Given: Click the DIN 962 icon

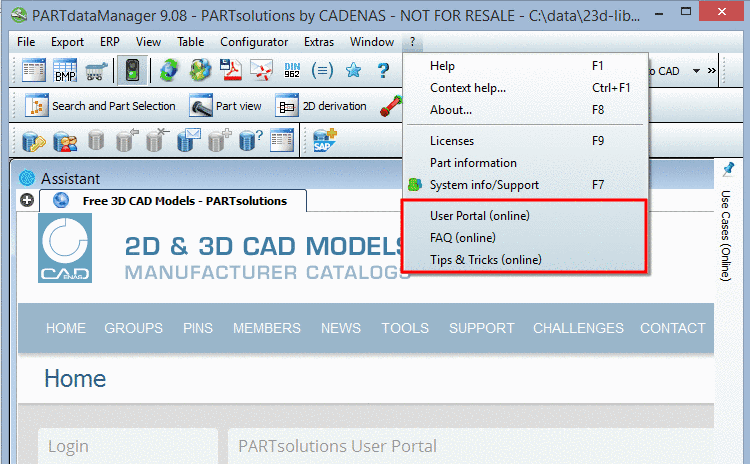Looking at the screenshot, I should (x=292, y=70).
